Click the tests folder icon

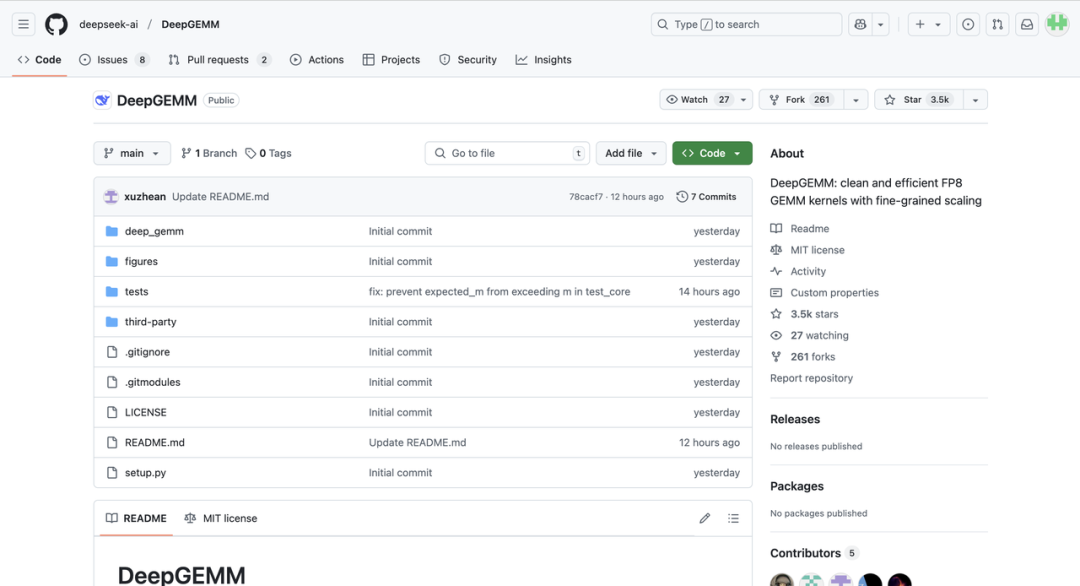[112, 292]
